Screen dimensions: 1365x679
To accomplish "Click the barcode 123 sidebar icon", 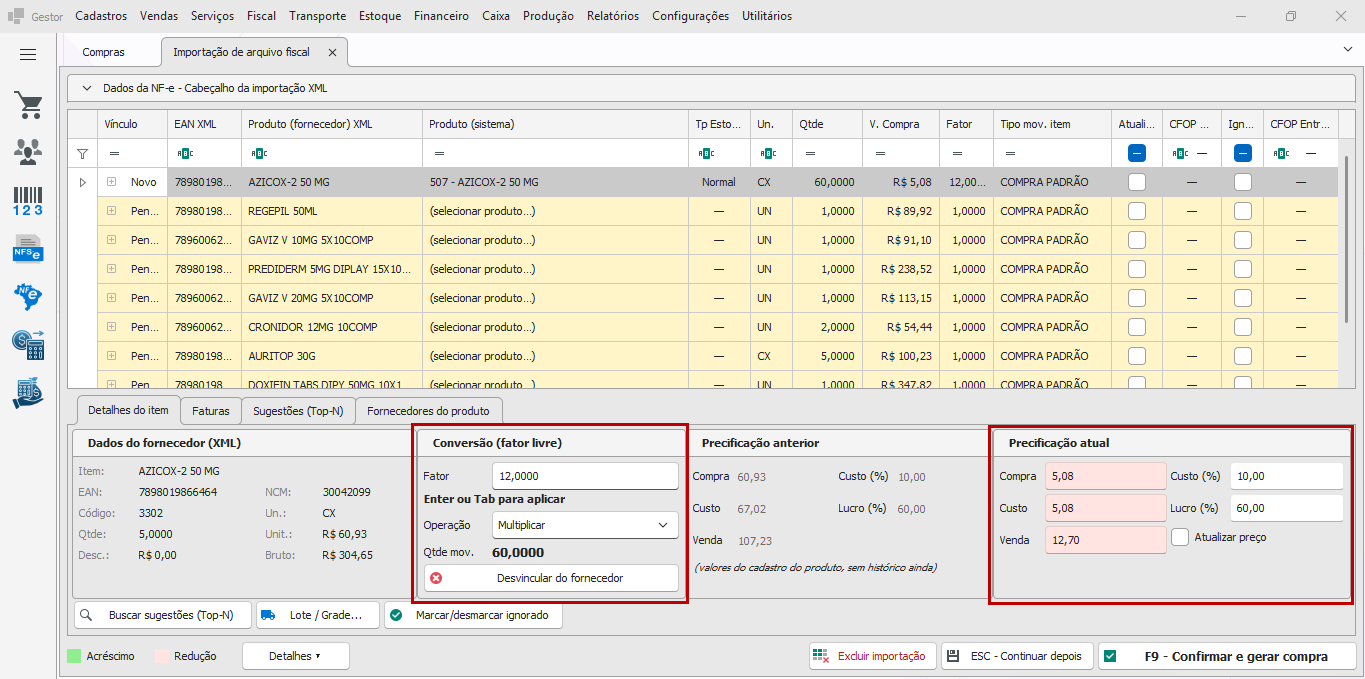I will point(28,199).
